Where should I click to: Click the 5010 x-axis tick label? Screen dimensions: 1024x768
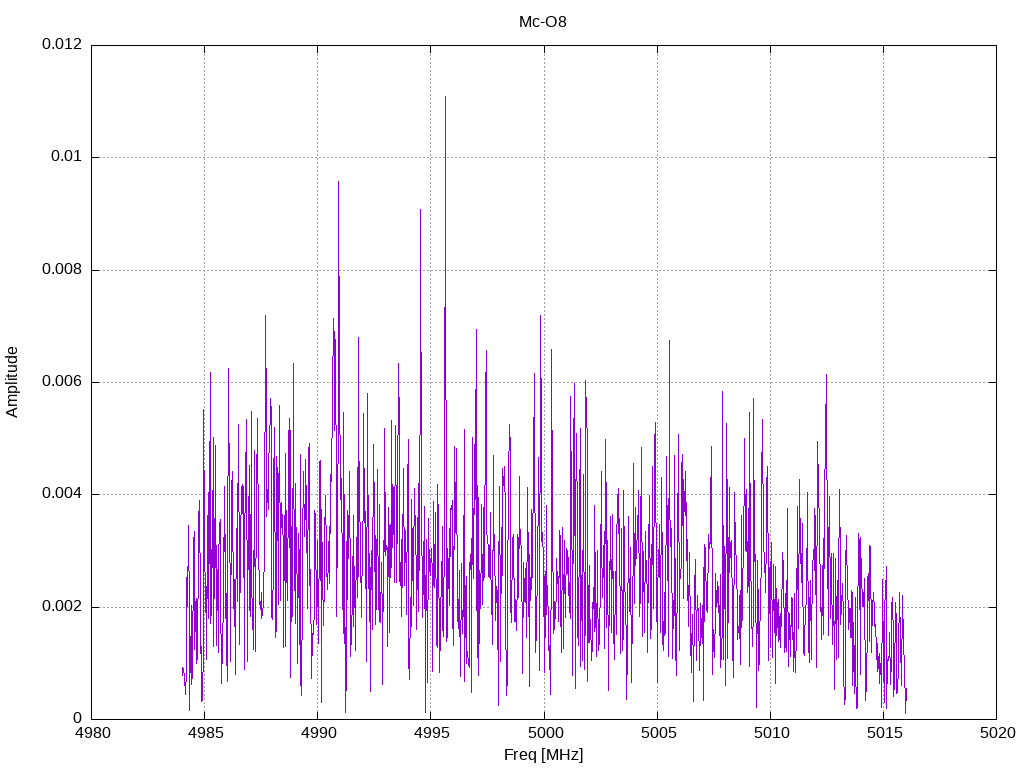click(x=771, y=733)
